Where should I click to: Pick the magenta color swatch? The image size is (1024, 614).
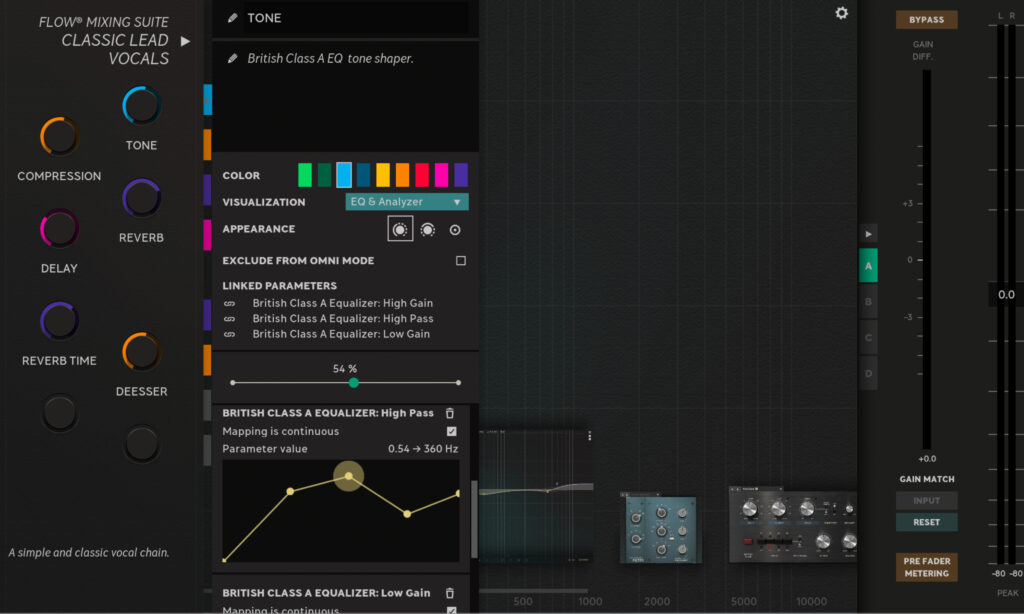[441, 175]
